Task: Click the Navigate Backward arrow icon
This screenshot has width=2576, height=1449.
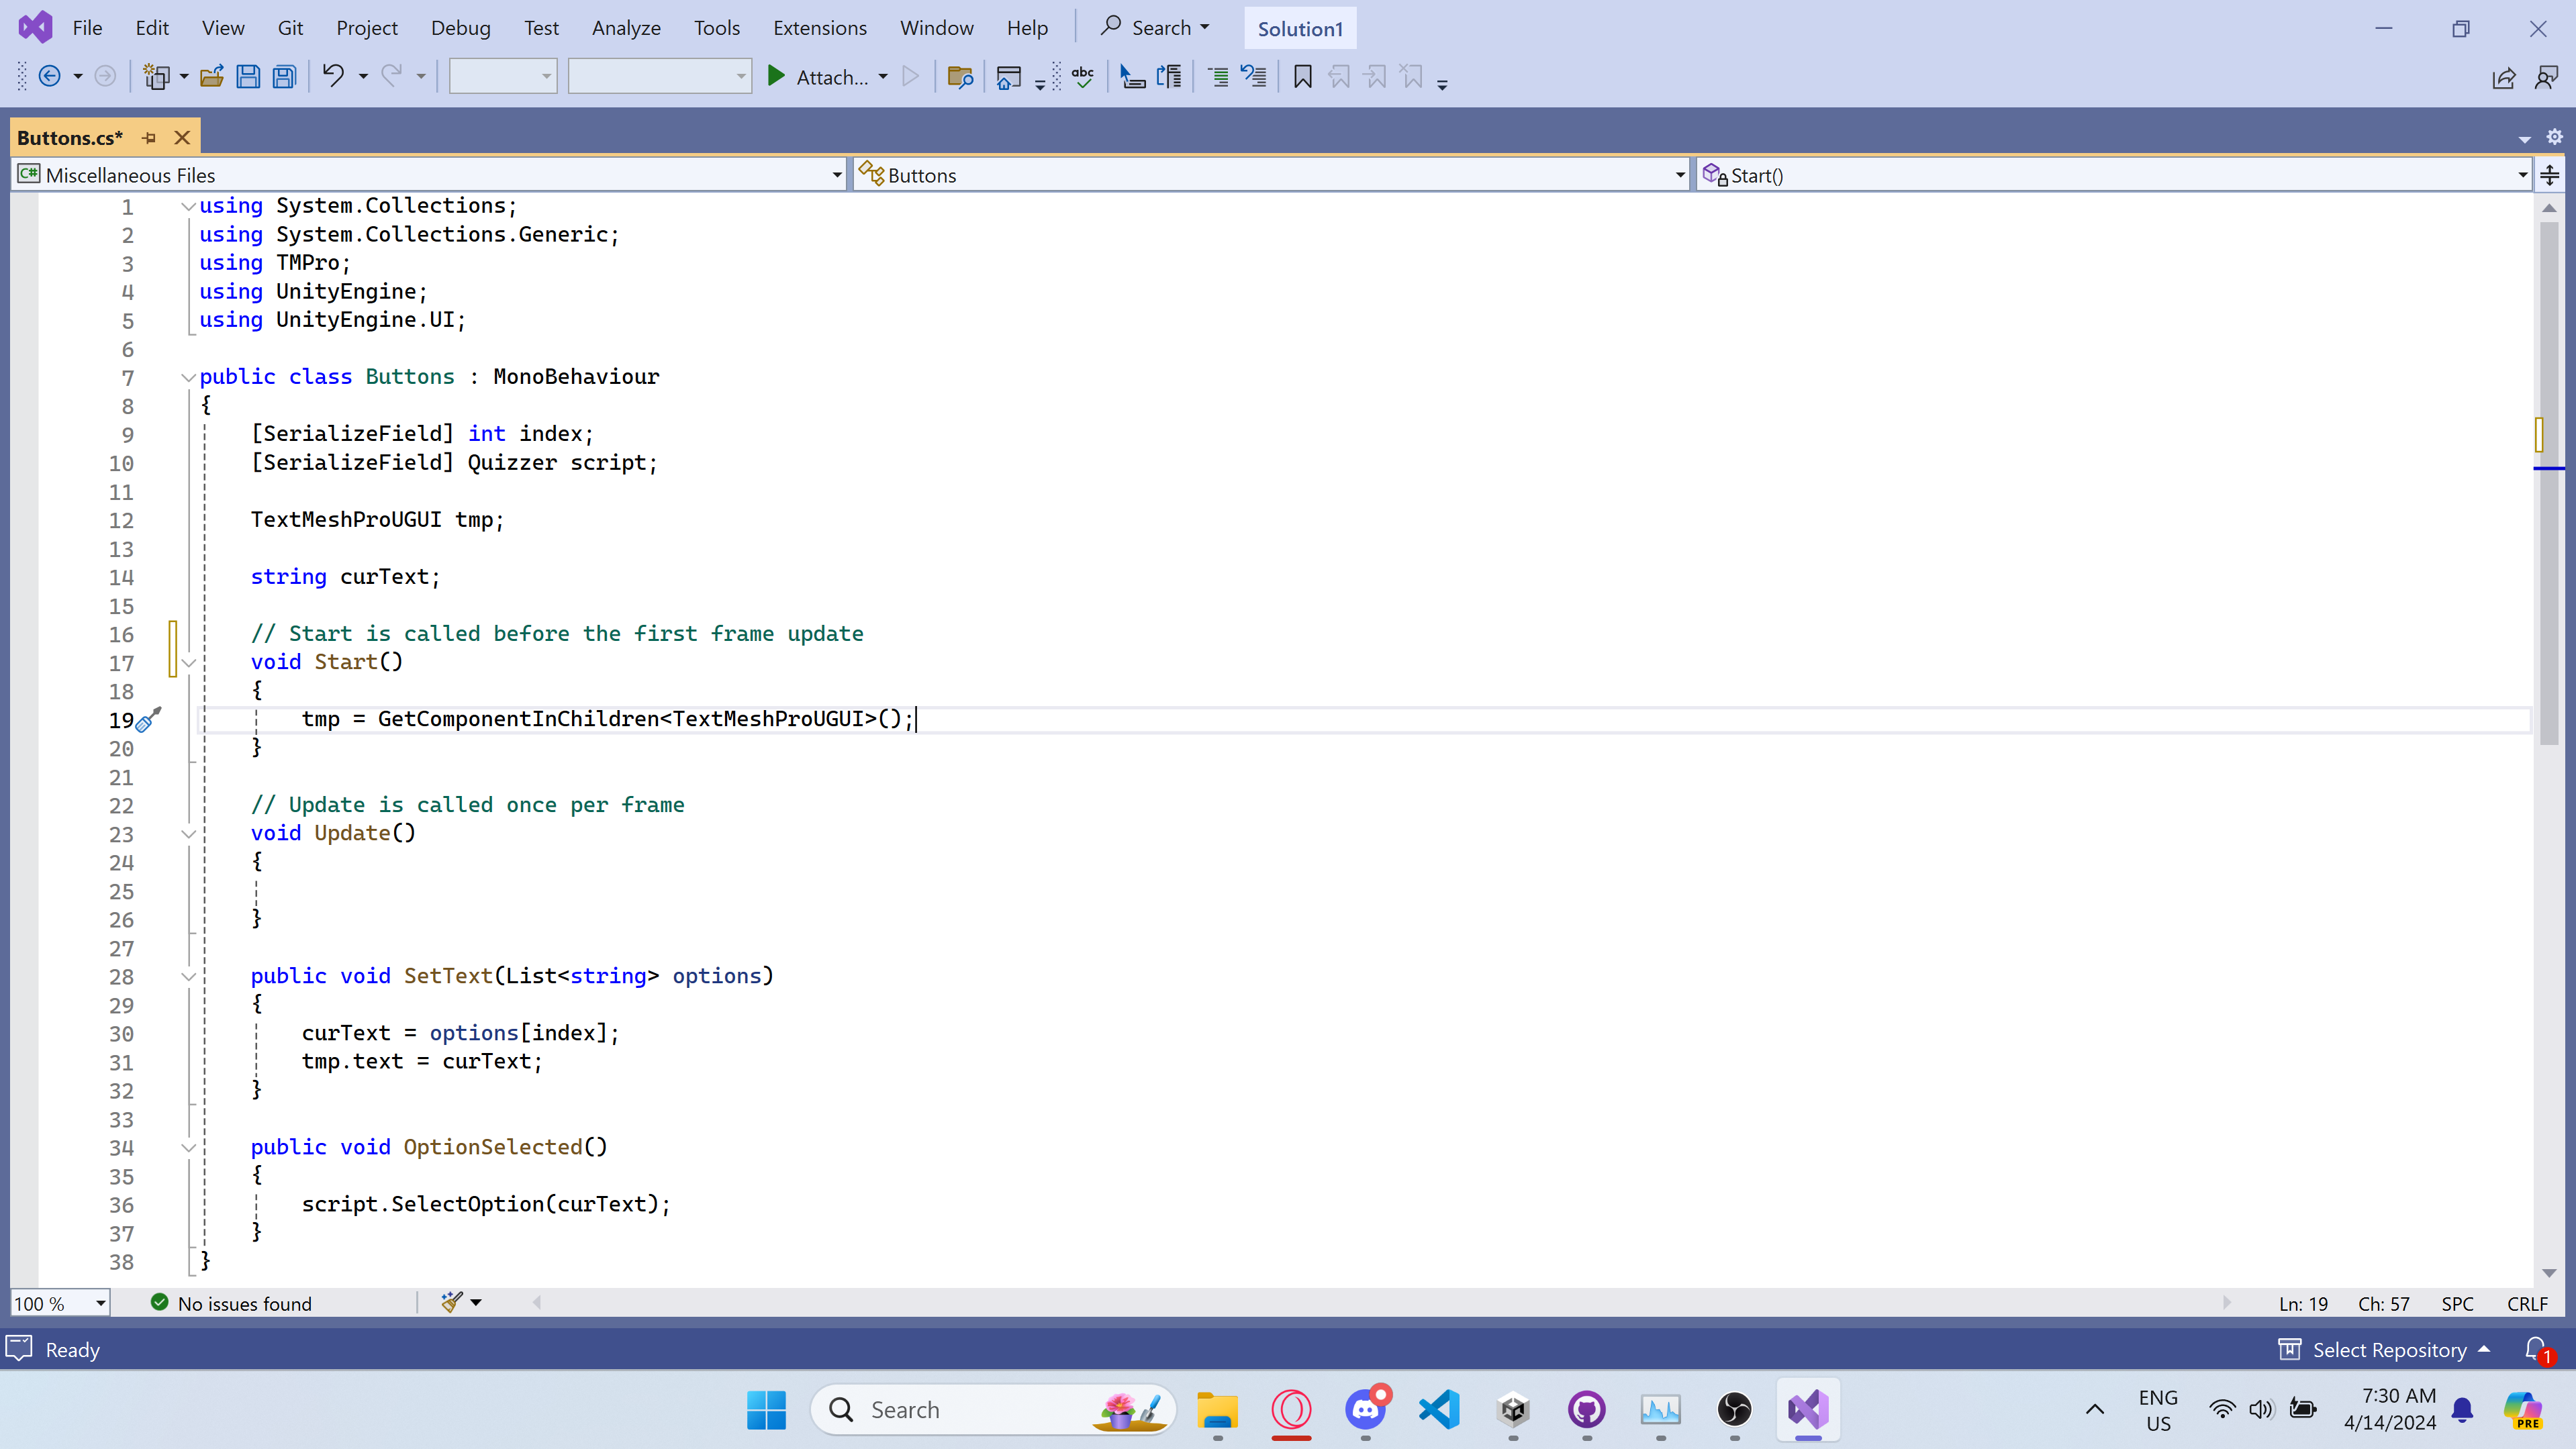Action: click(49, 77)
